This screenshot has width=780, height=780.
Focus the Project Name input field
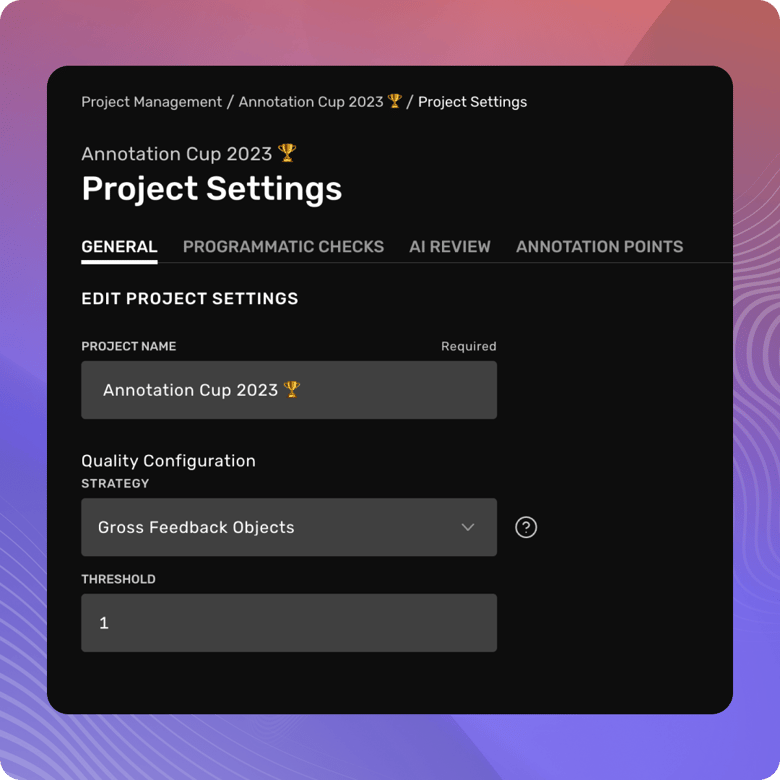(289, 390)
